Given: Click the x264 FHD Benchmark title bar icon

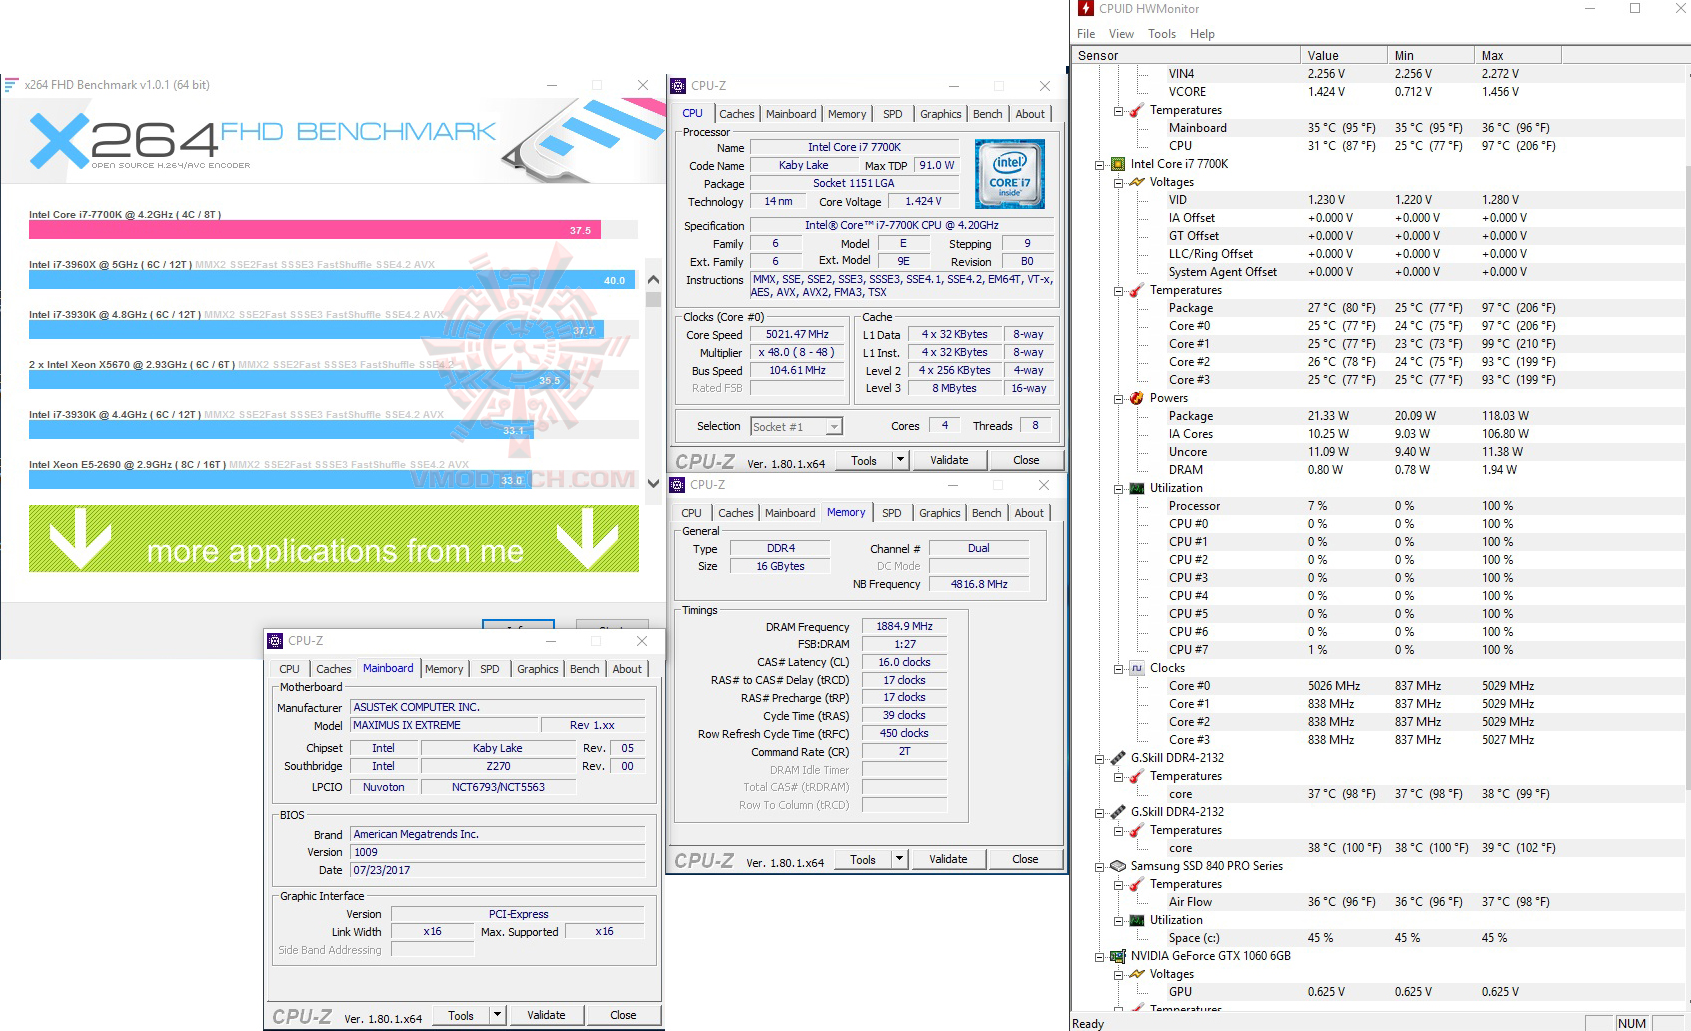Looking at the screenshot, I should click(x=12, y=85).
